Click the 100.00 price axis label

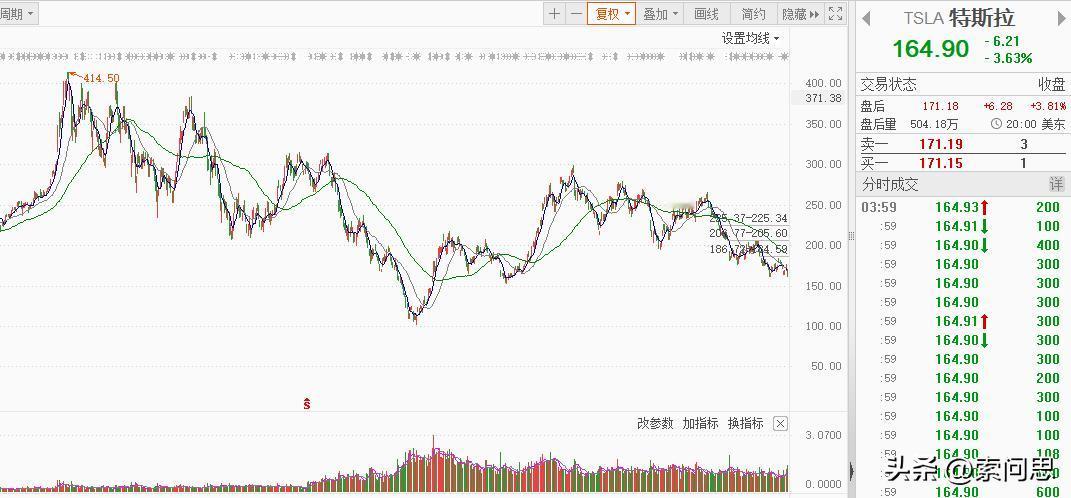[x=823, y=326]
